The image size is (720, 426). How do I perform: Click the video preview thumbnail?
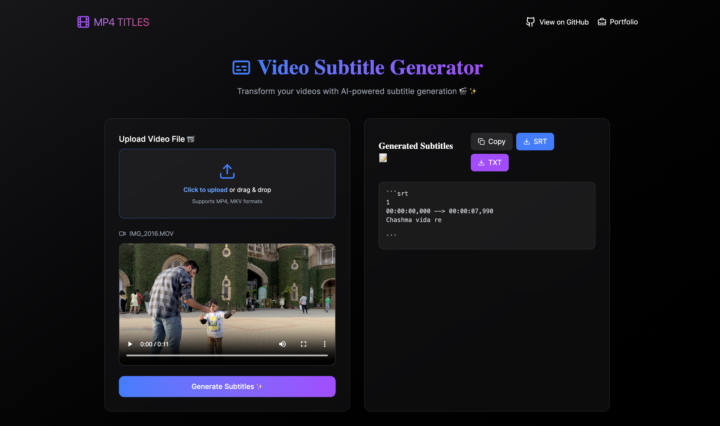(x=227, y=304)
